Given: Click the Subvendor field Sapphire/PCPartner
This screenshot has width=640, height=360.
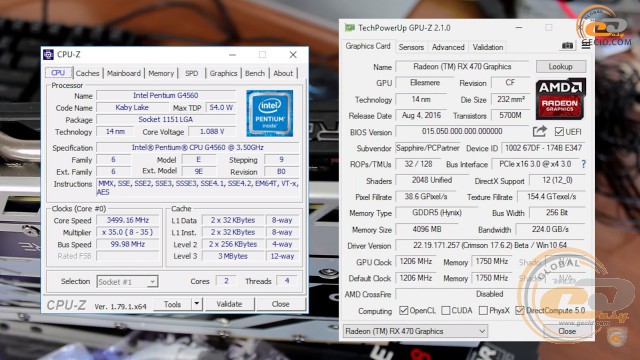Looking at the screenshot, I should coord(428,148).
